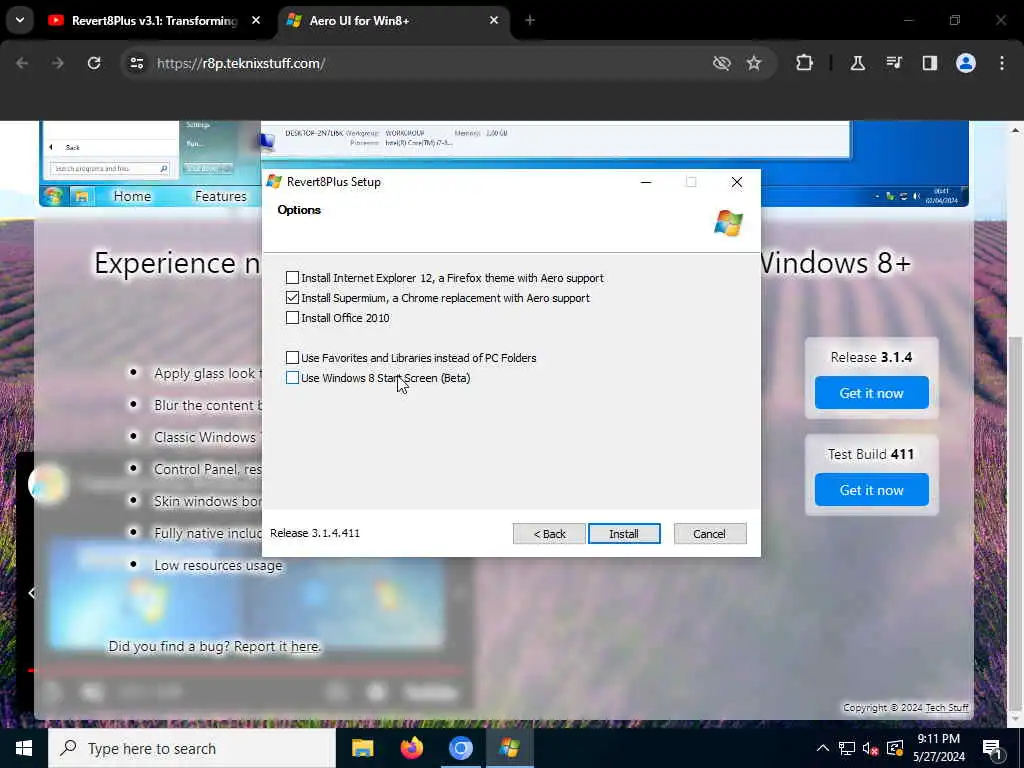Close the Aero UI for Win8+ tab
The width and height of the screenshot is (1024, 768).
494,21
